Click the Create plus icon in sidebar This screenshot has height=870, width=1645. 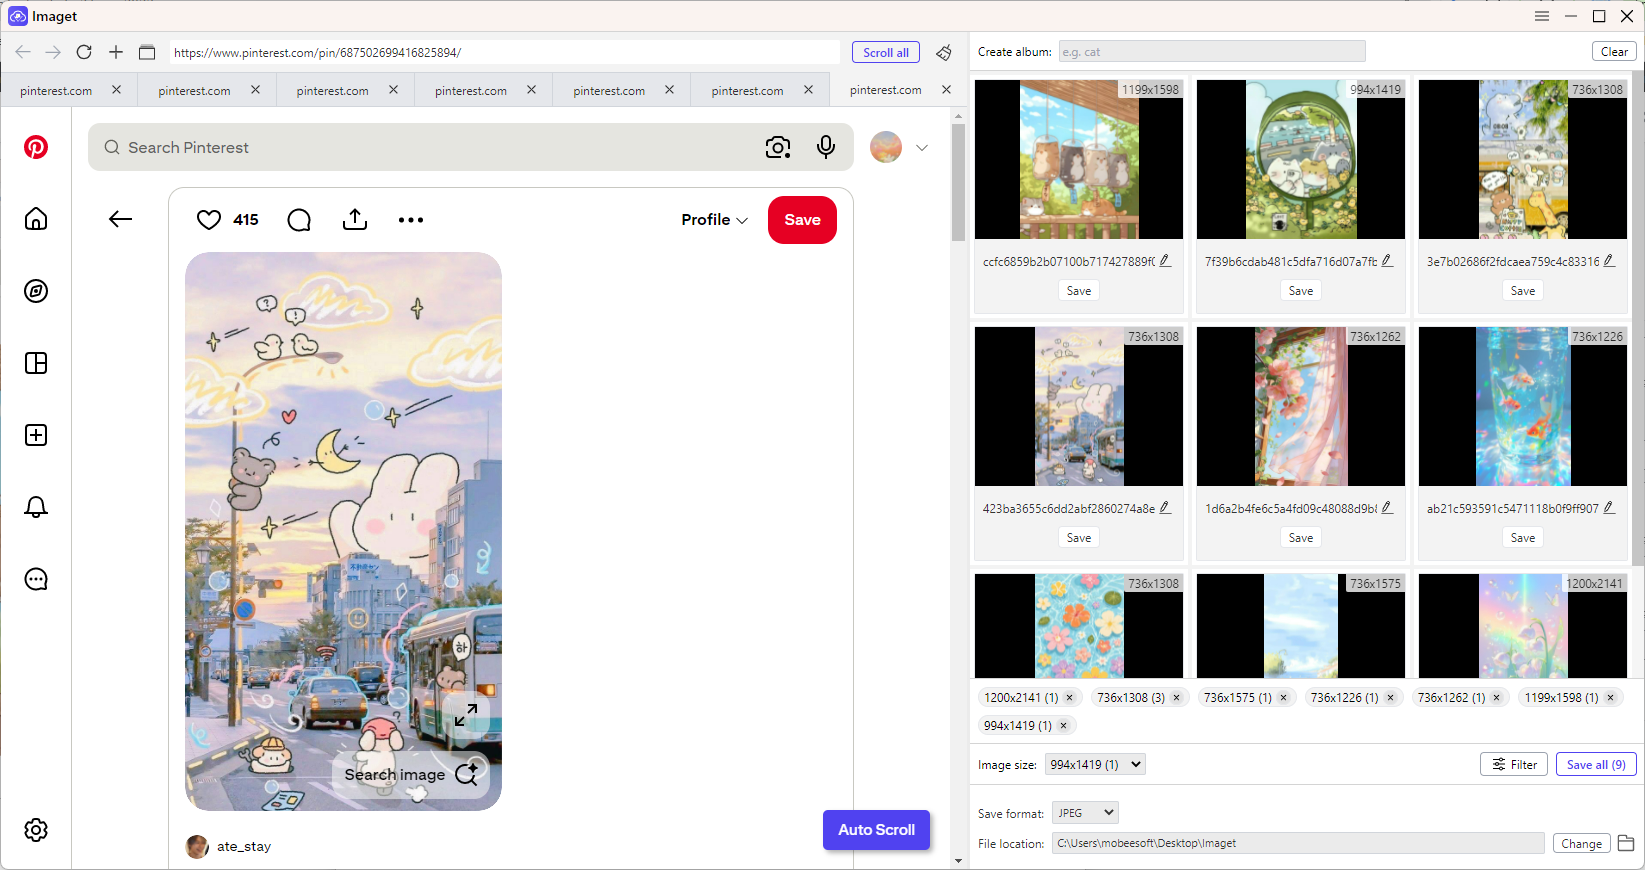36,435
